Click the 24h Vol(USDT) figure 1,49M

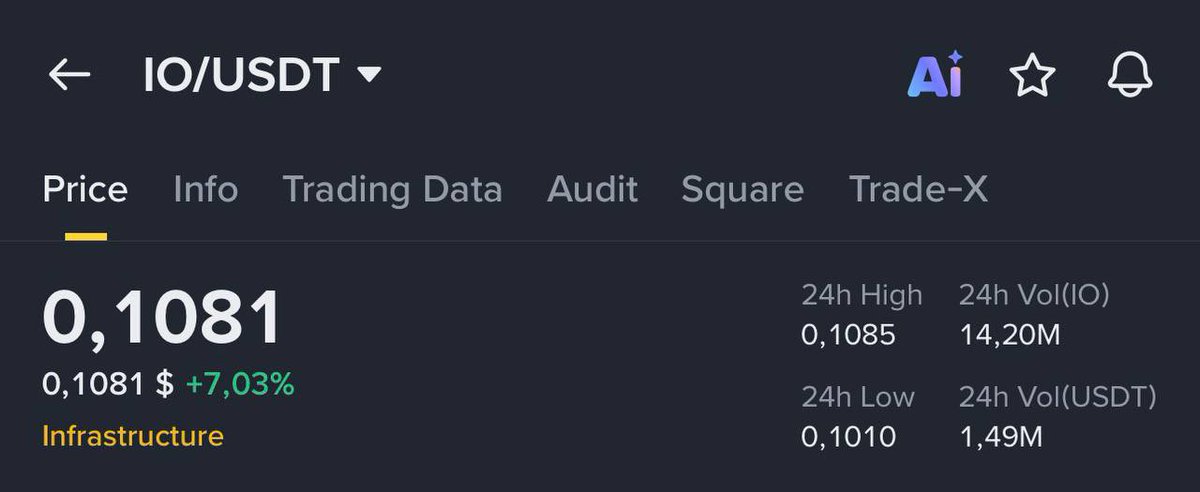point(1001,436)
